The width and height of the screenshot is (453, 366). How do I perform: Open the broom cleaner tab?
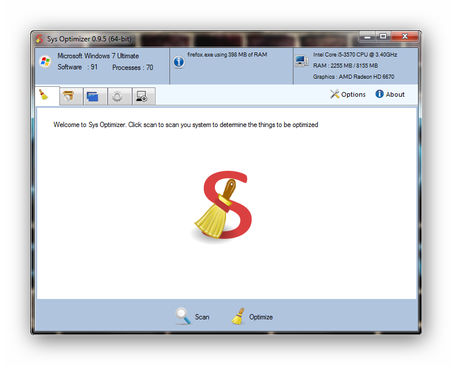pyautogui.click(x=47, y=96)
